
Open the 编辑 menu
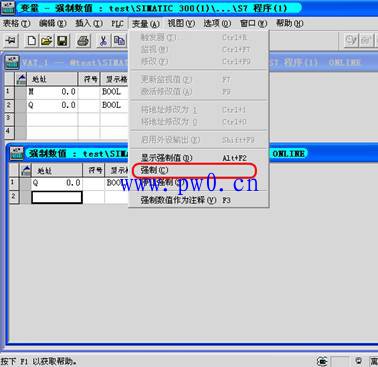[x=52, y=23]
